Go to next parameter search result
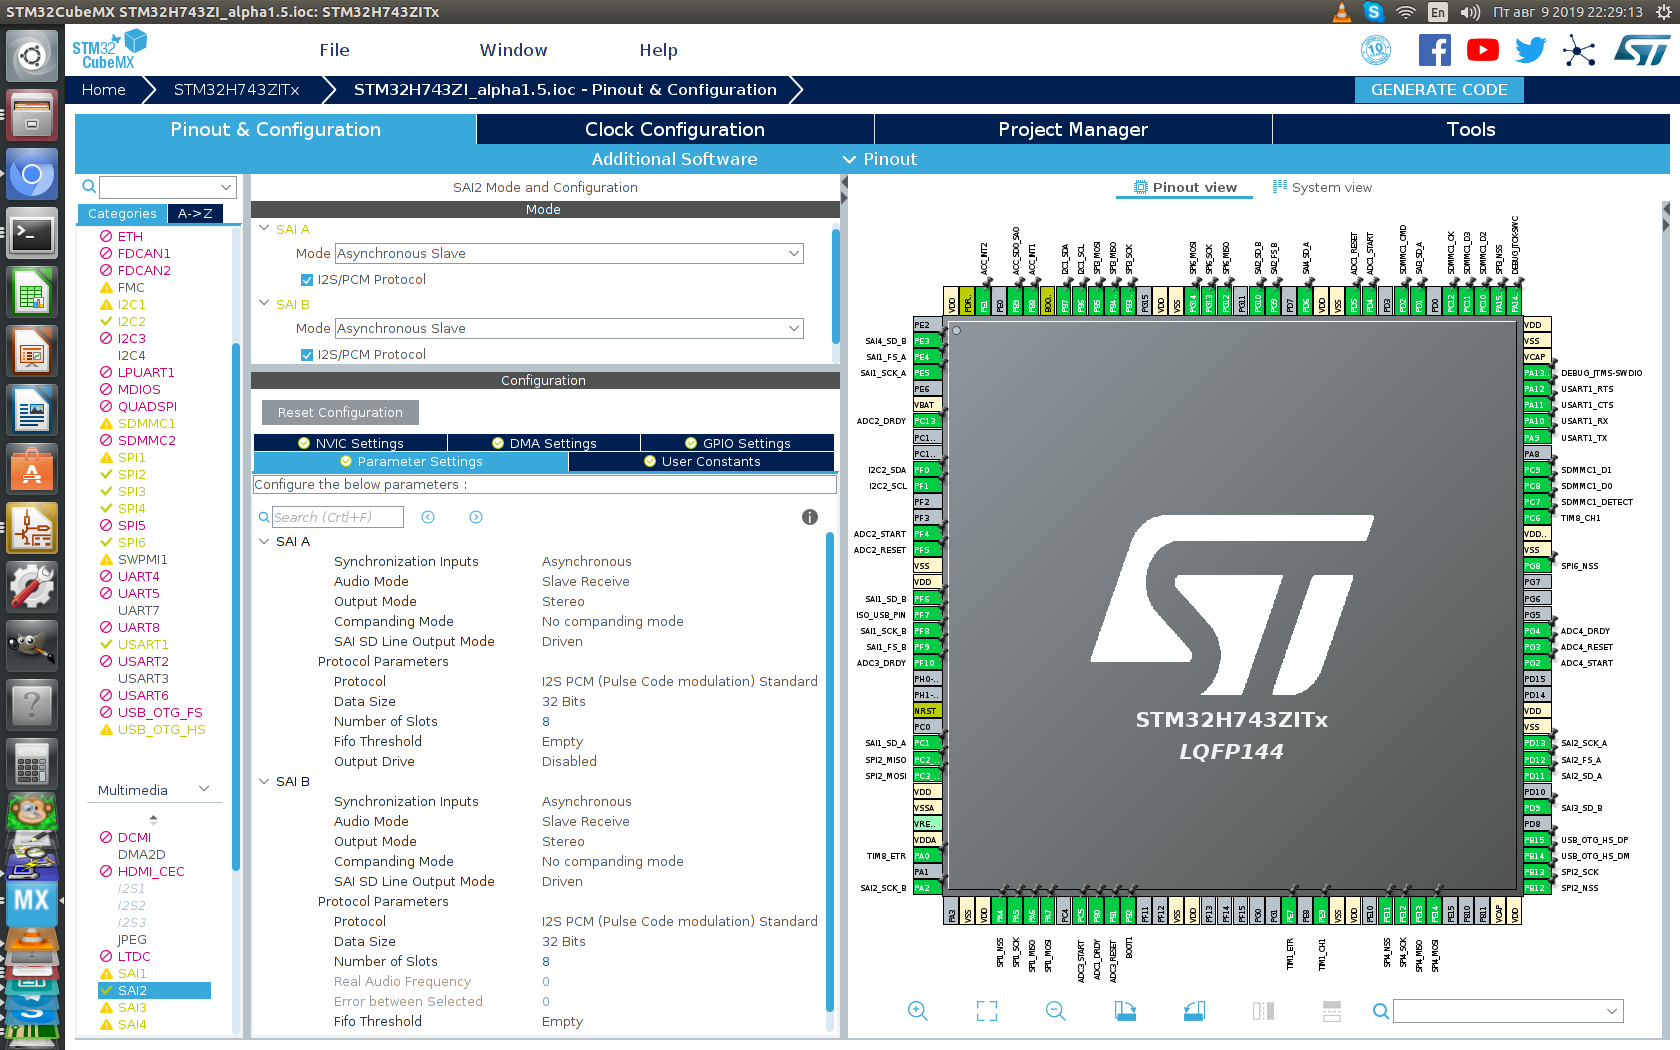The image size is (1680, 1050). tap(476, 517)
